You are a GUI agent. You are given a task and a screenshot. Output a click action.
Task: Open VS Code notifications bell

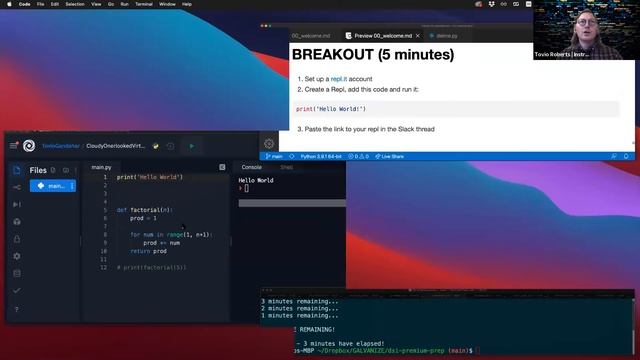tap(626, 156)
